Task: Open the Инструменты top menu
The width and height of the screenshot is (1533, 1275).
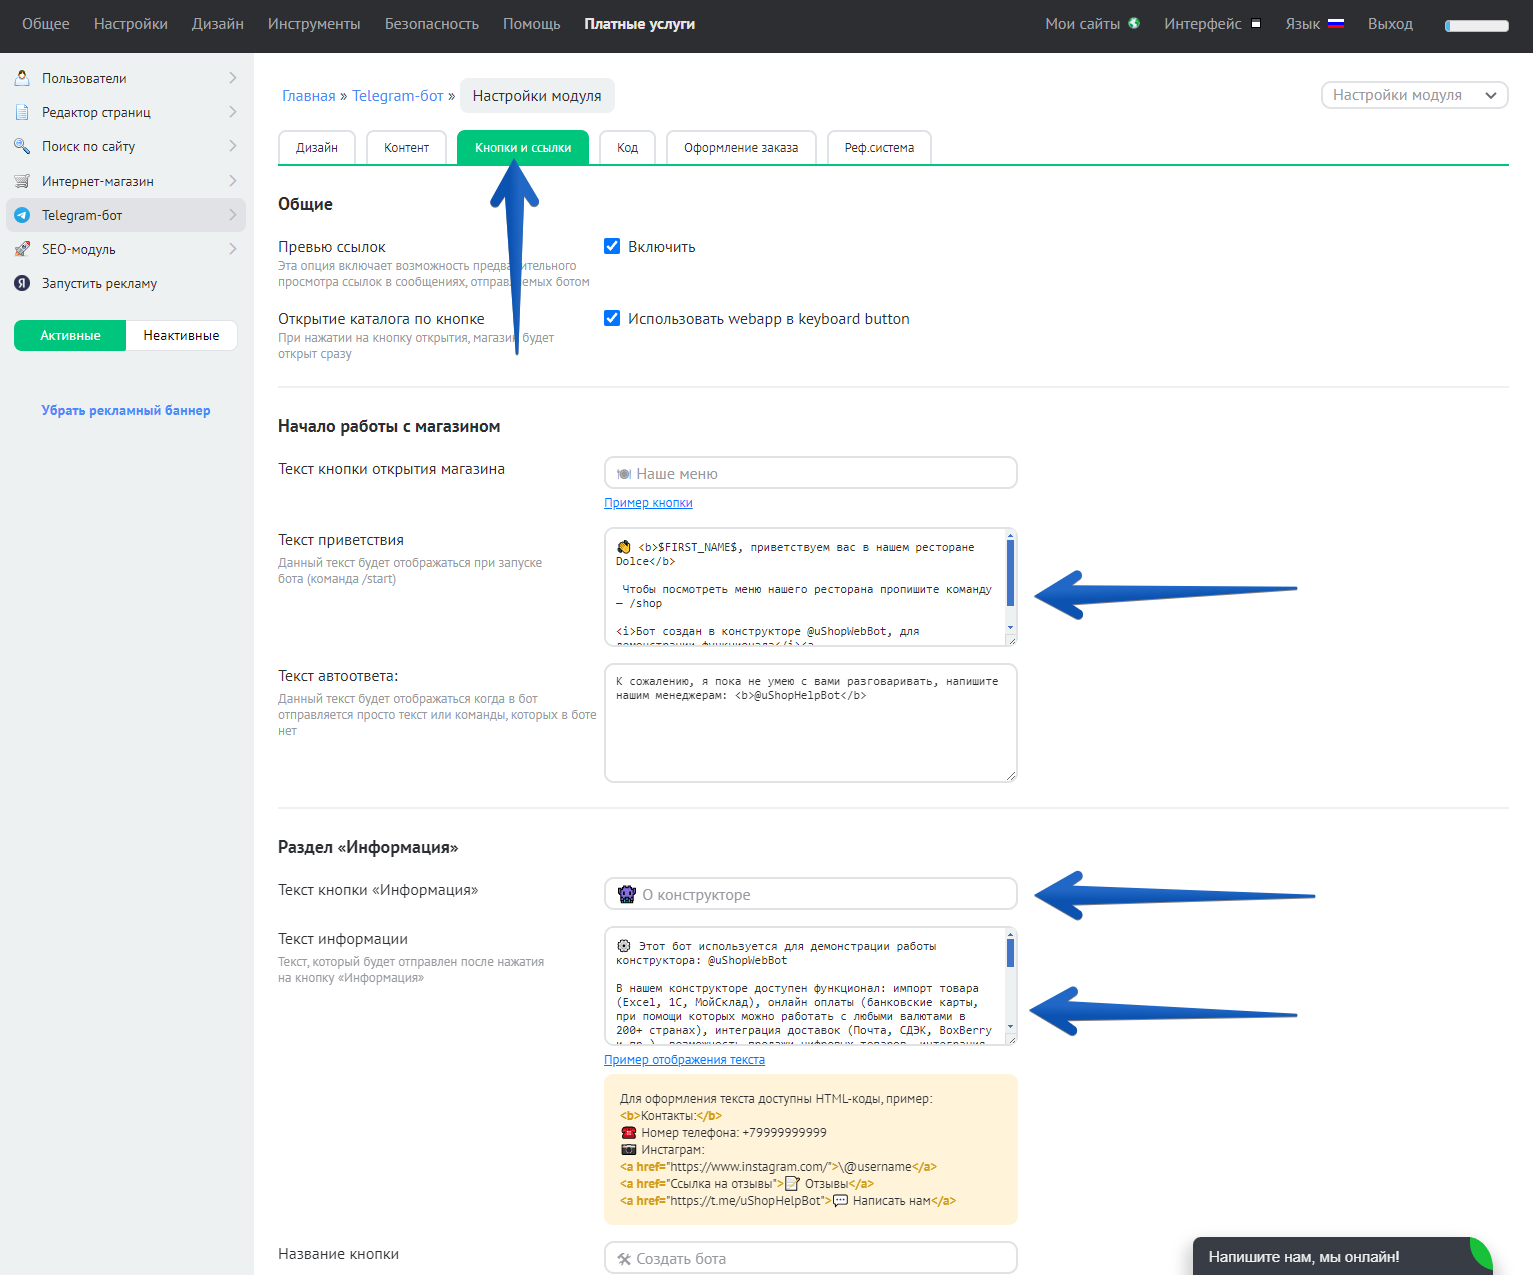Action: pos(314,23)
